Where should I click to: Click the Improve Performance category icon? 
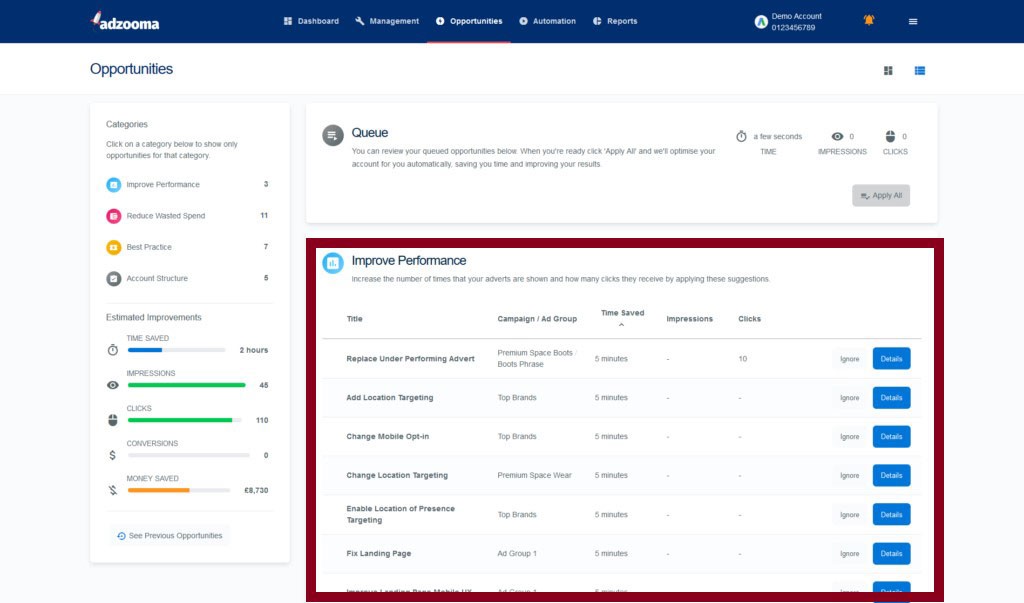click(114, 185)
